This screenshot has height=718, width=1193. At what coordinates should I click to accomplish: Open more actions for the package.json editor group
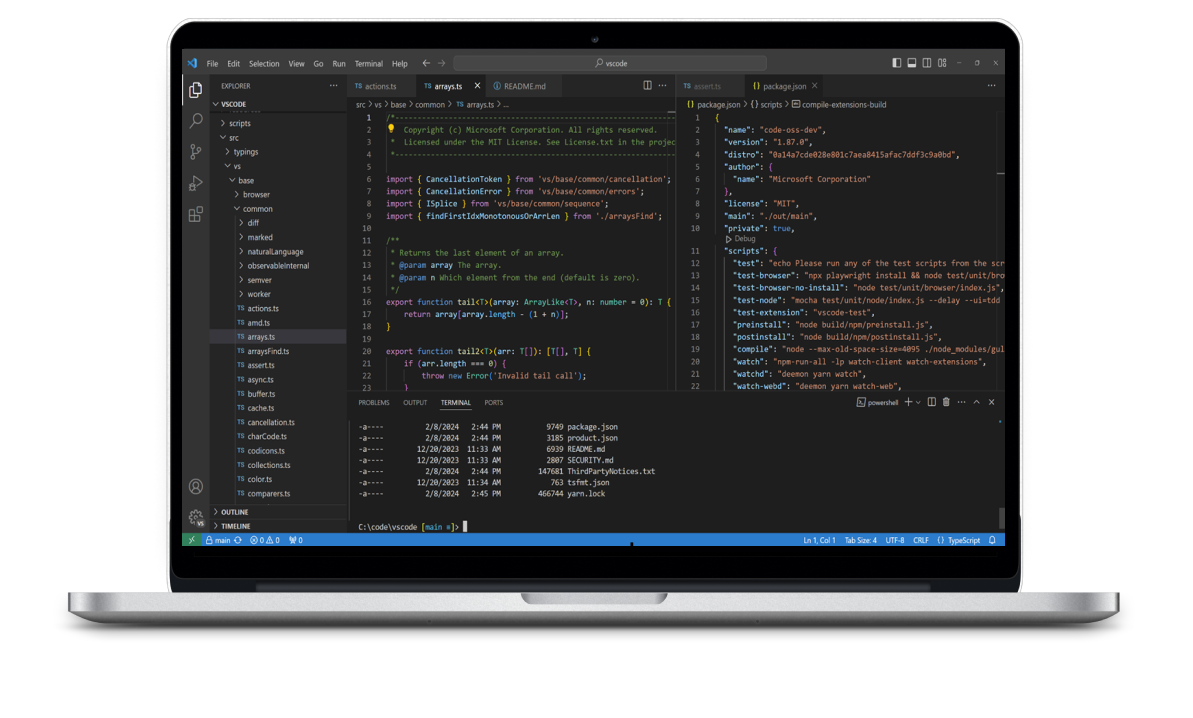tap(991, 86)
